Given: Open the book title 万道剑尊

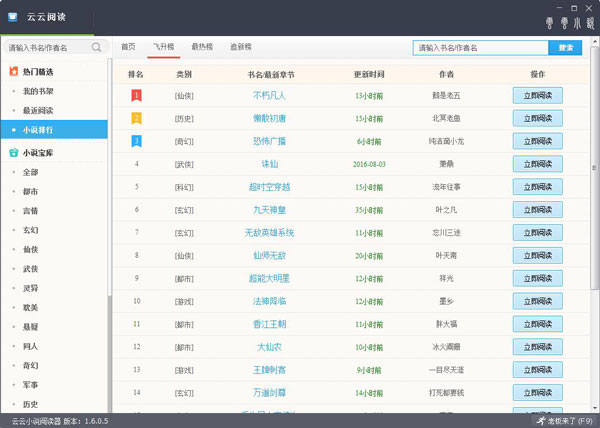Looking at the screenshot, I should point(269,392).
